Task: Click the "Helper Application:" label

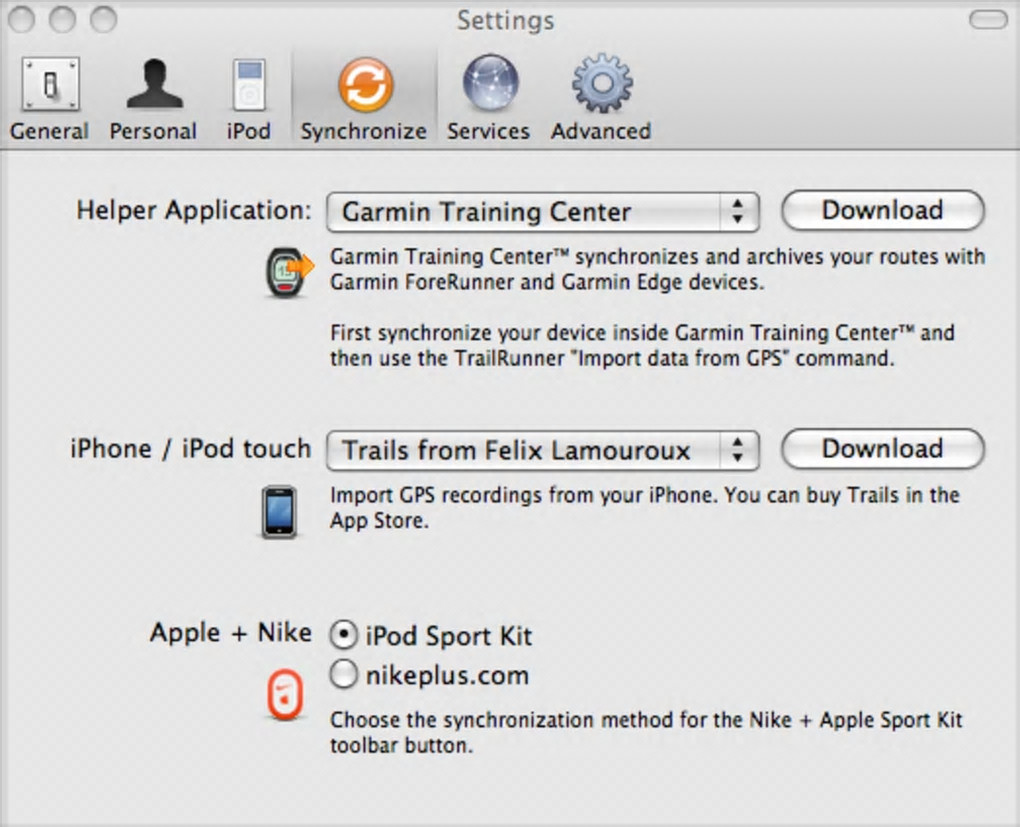Action: [x=194, y=210]
